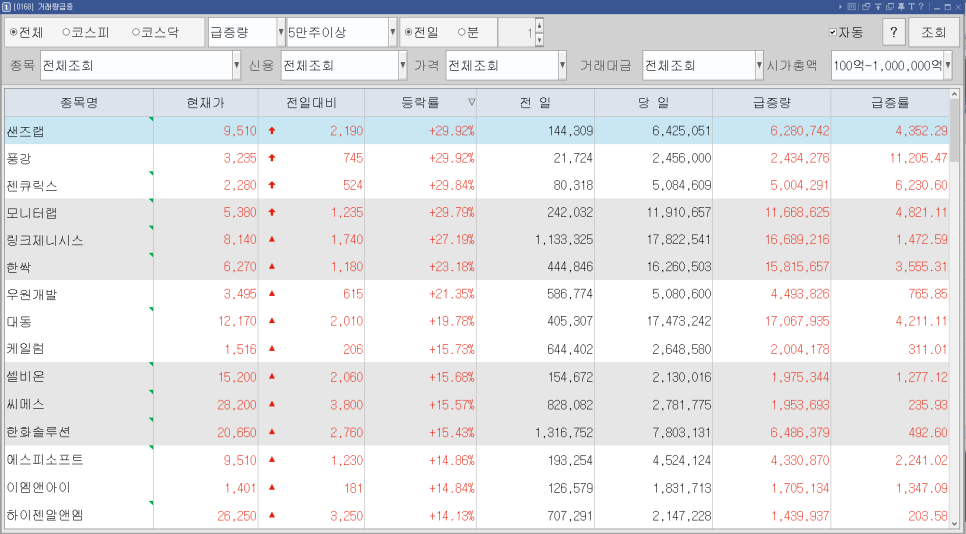This screenshot has height=534, width=966.
Task: Click the red triangle in the 링크제니시스 row
Action: tap(272, 239)
